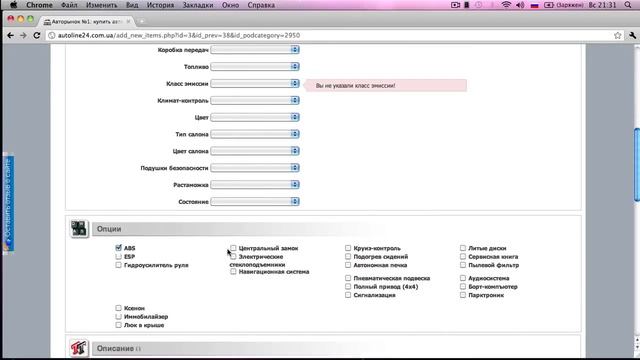Open the Wi-Fi status menu
Screen dimensions: 640x360
tap(506, 5)
